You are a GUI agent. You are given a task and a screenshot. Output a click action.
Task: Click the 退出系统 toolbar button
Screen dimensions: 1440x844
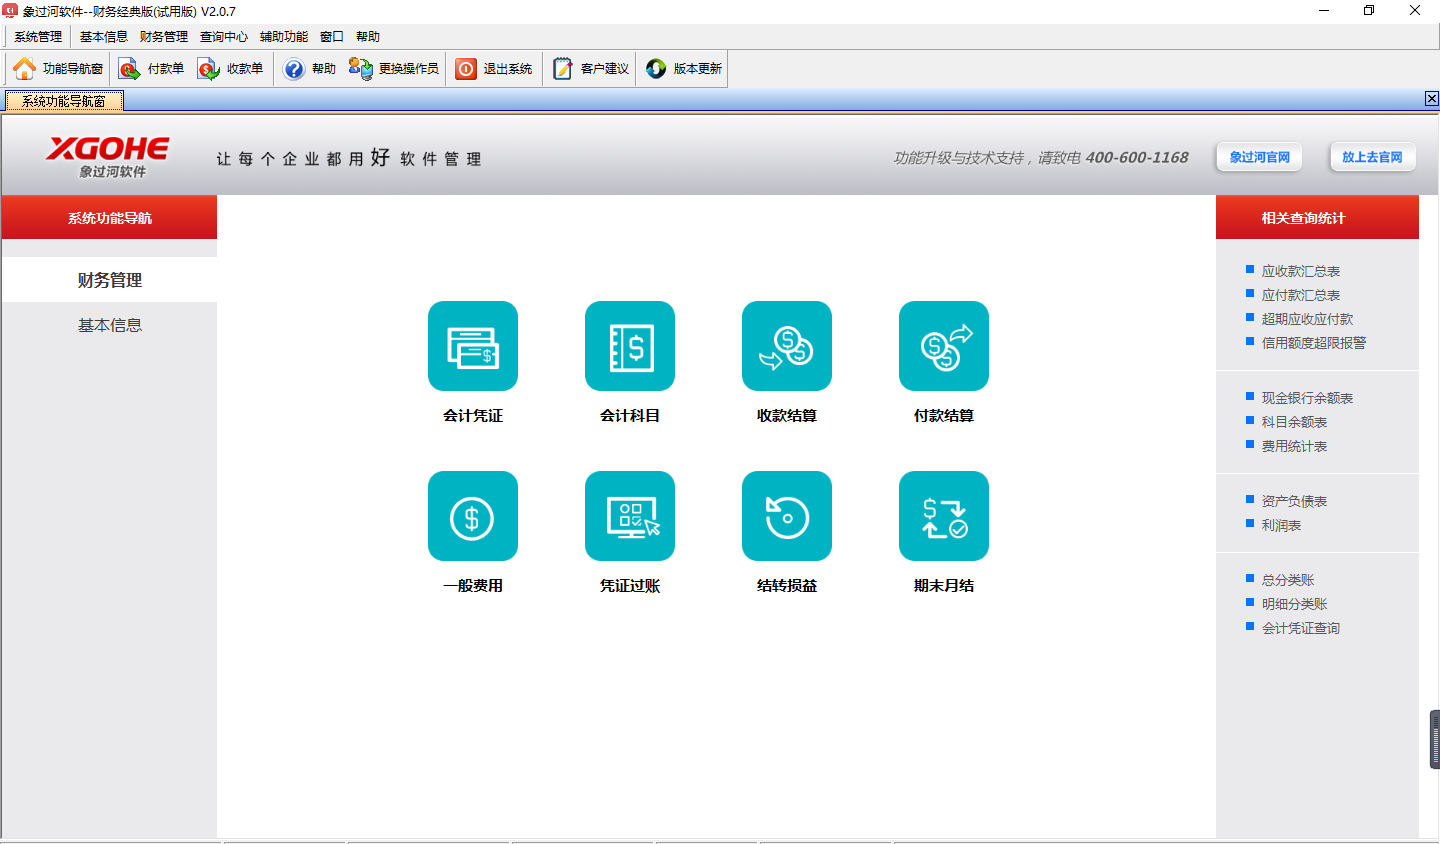(494, 69)
